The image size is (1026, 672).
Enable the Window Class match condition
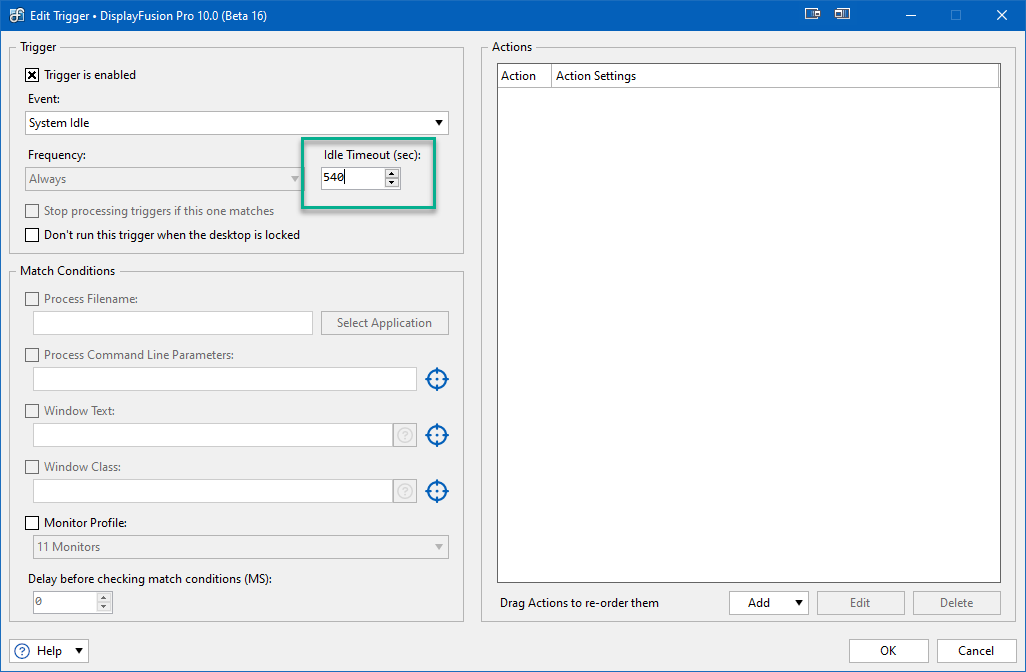point(31,467)
